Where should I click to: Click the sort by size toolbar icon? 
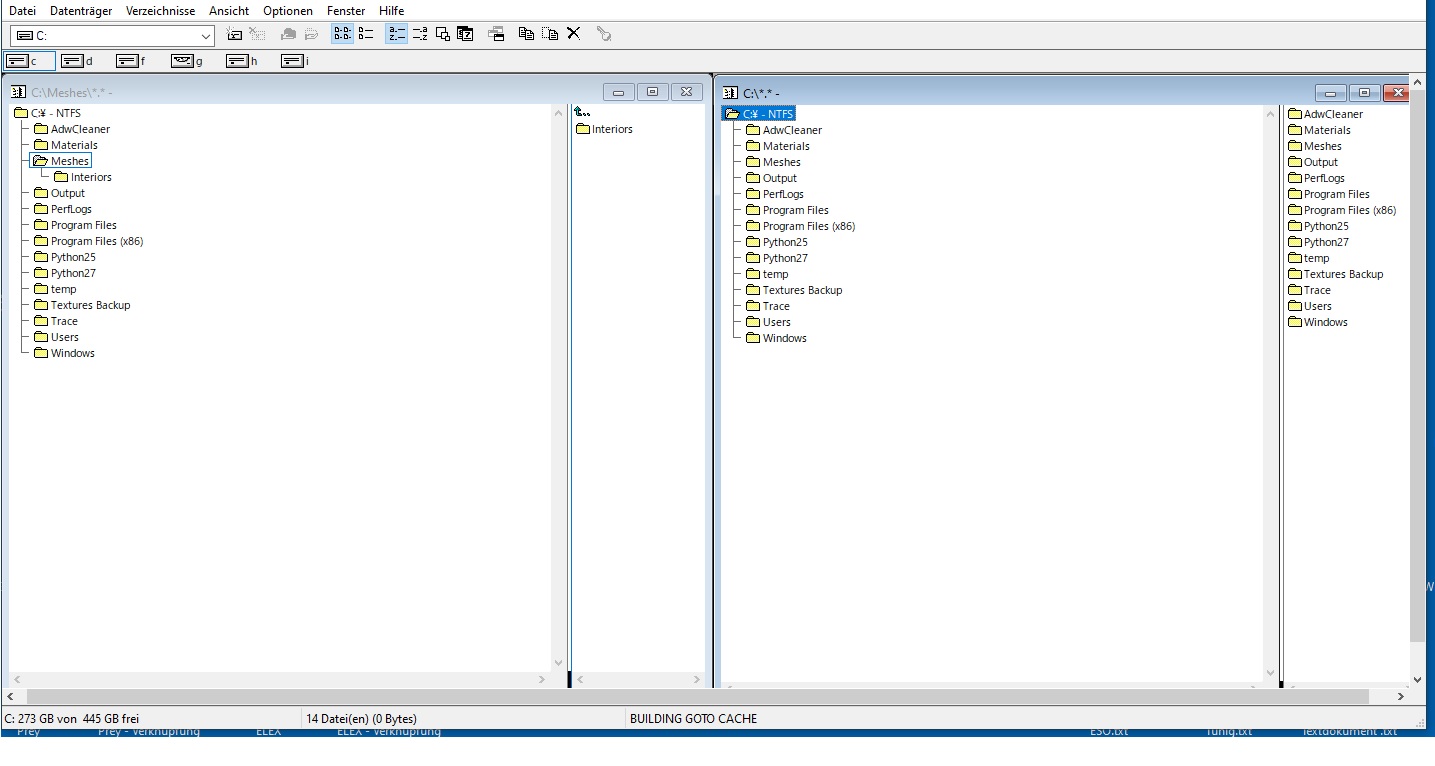click(x=443, y=34)
